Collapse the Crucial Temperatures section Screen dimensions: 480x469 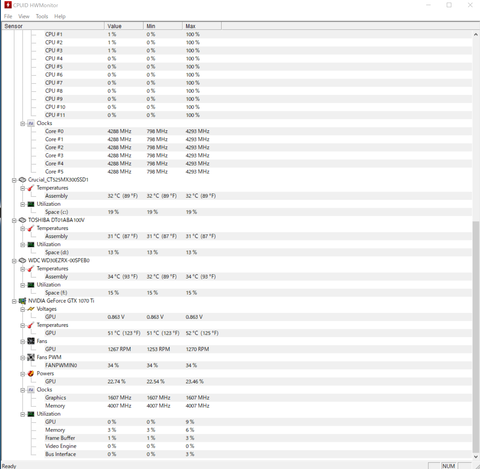tap(22, 188)
